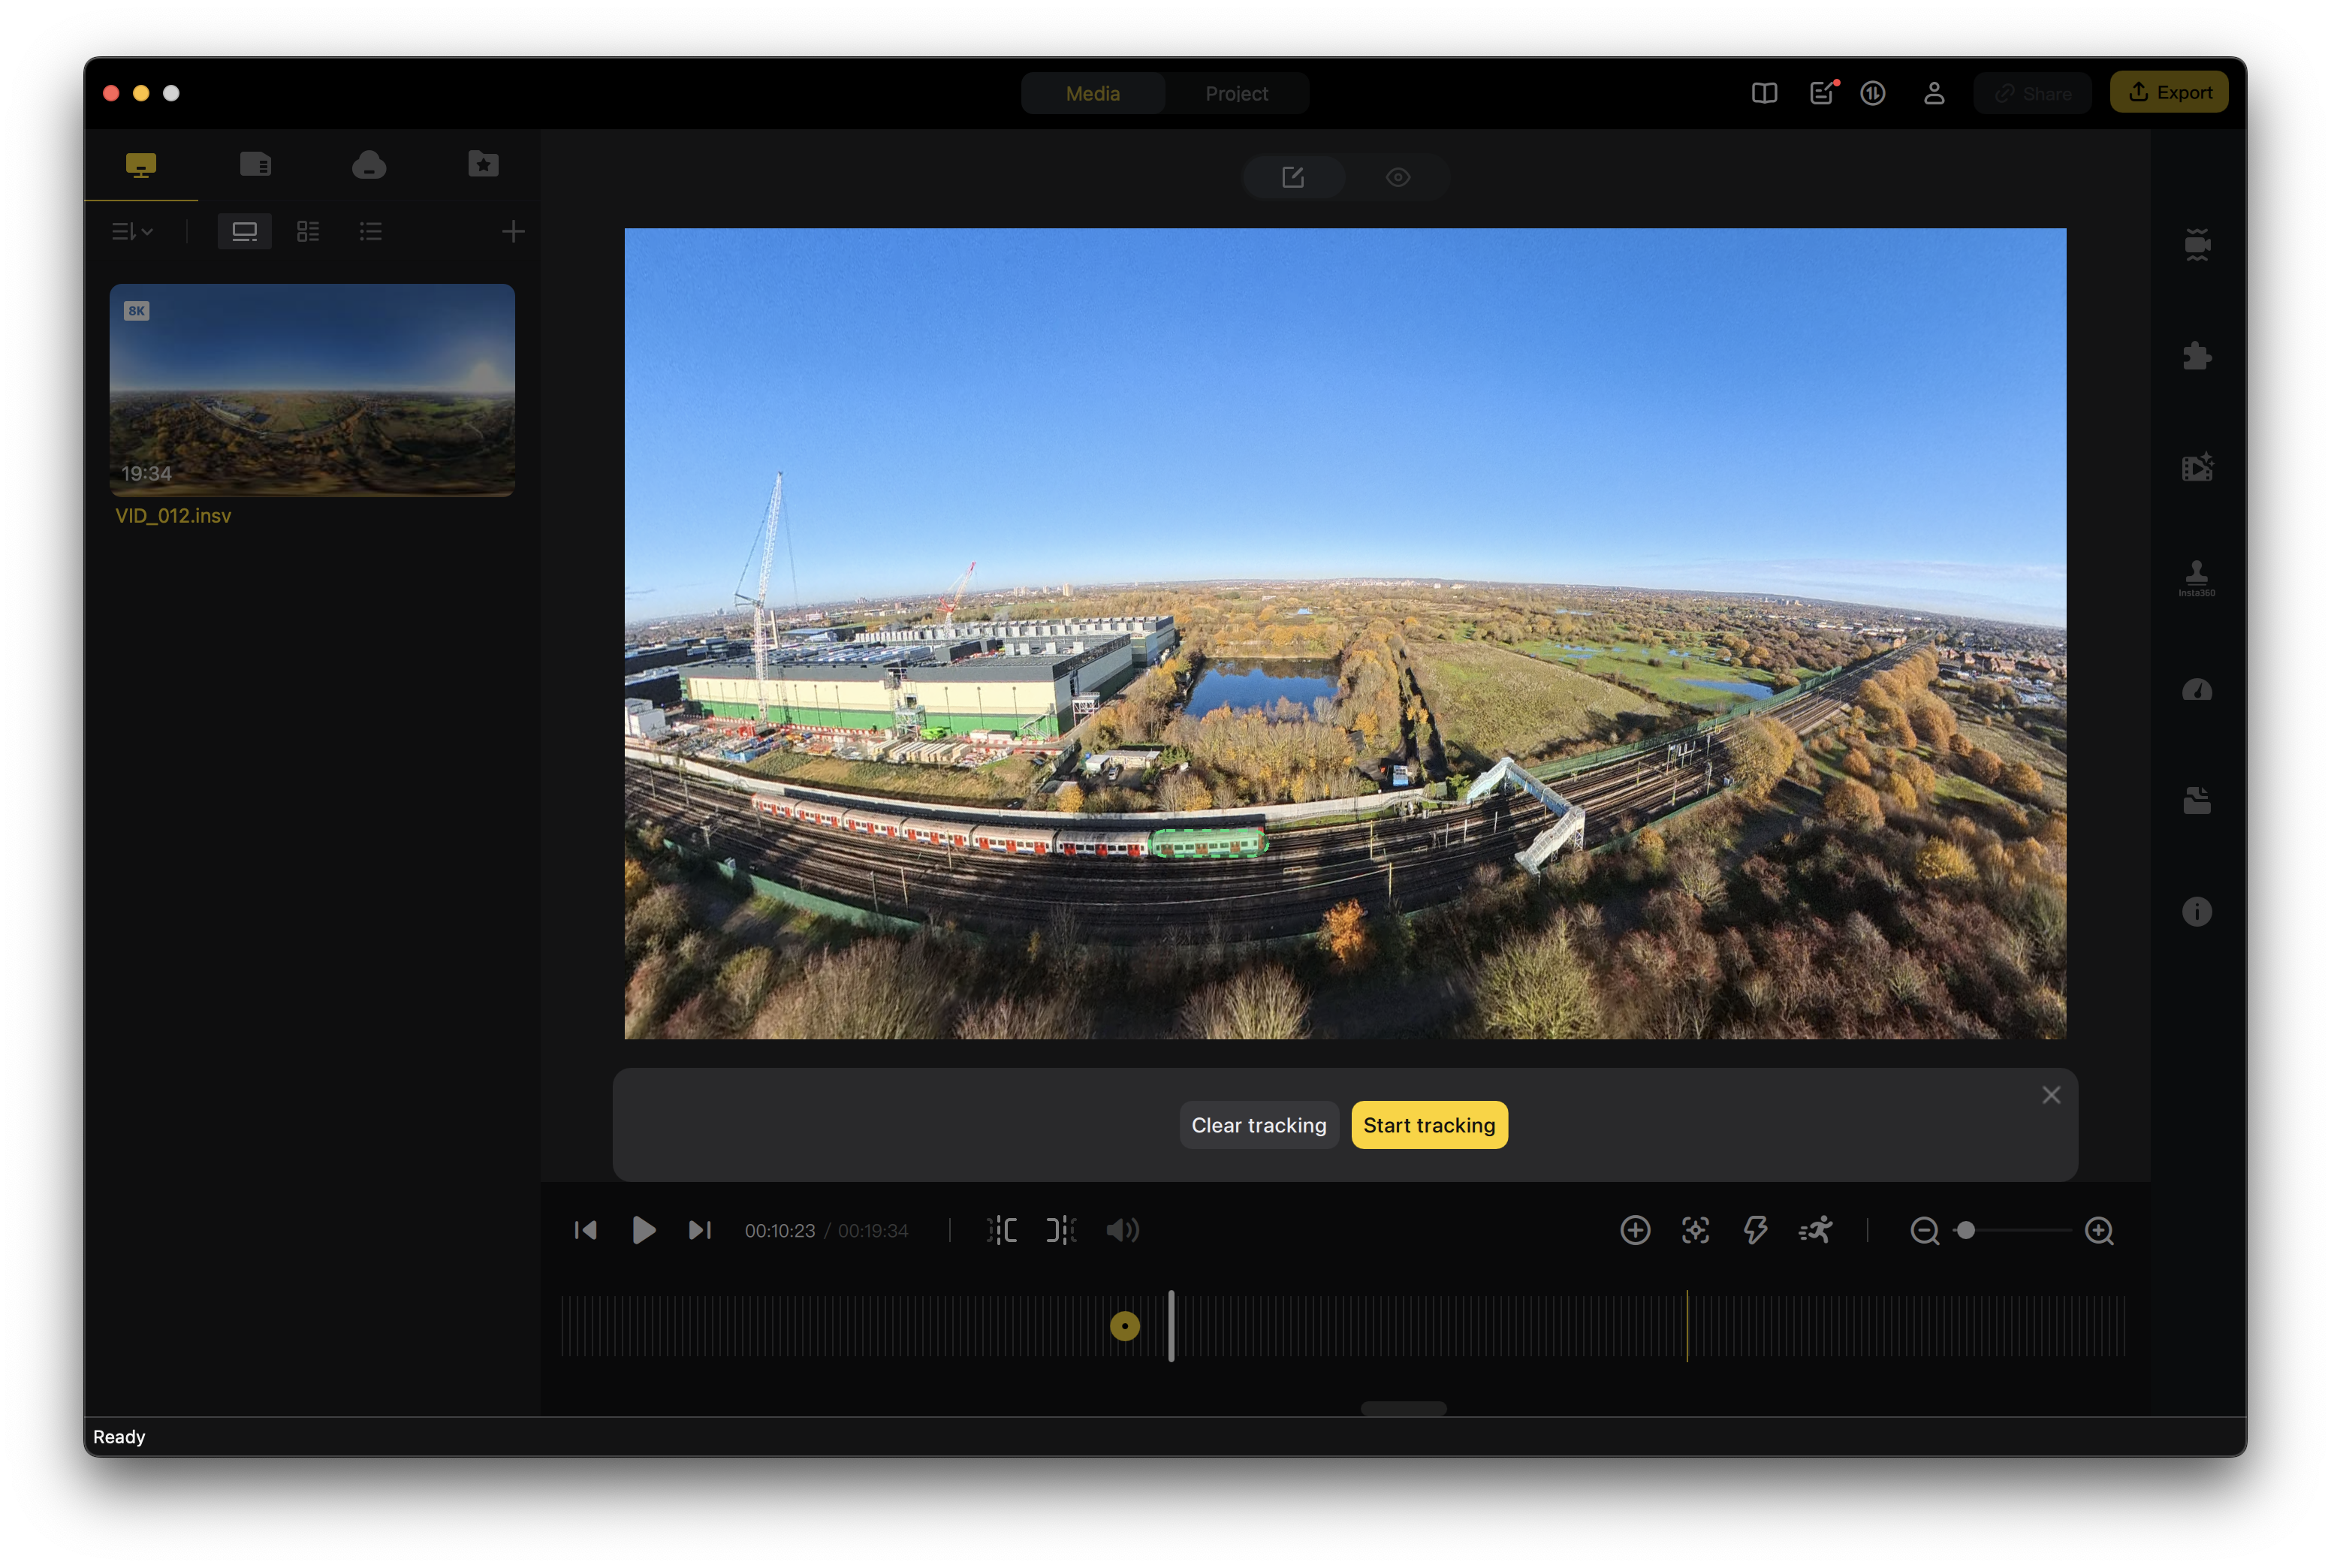Open the deep track (runner) tool
Image resolution: width=2331 pixels, height=1568 pixels.
(1814, 1231)
